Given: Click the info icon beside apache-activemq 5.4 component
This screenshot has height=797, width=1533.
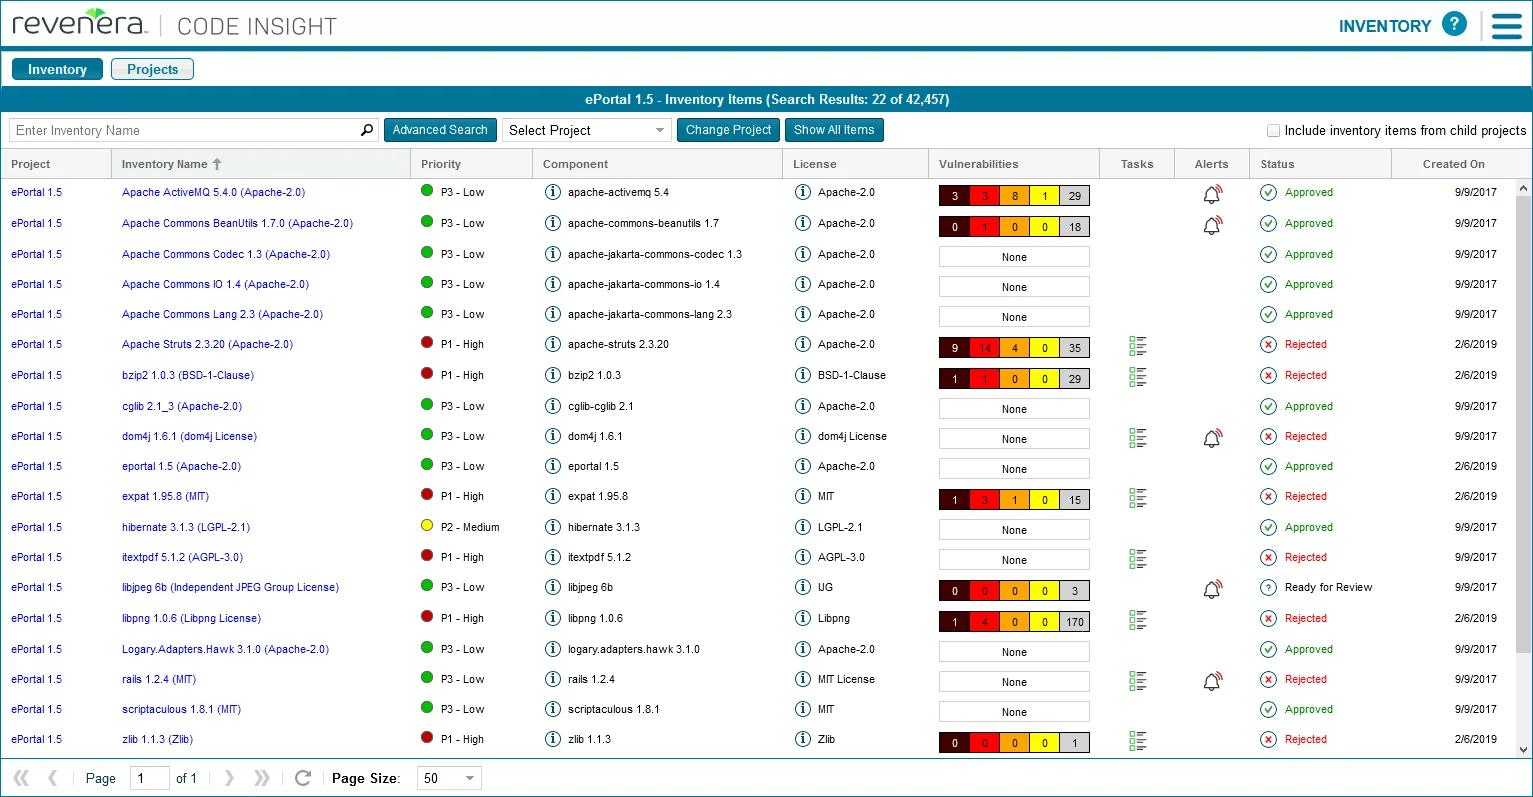Looking at the screenshot, I should pyautogui.click(x=554, y=192).
